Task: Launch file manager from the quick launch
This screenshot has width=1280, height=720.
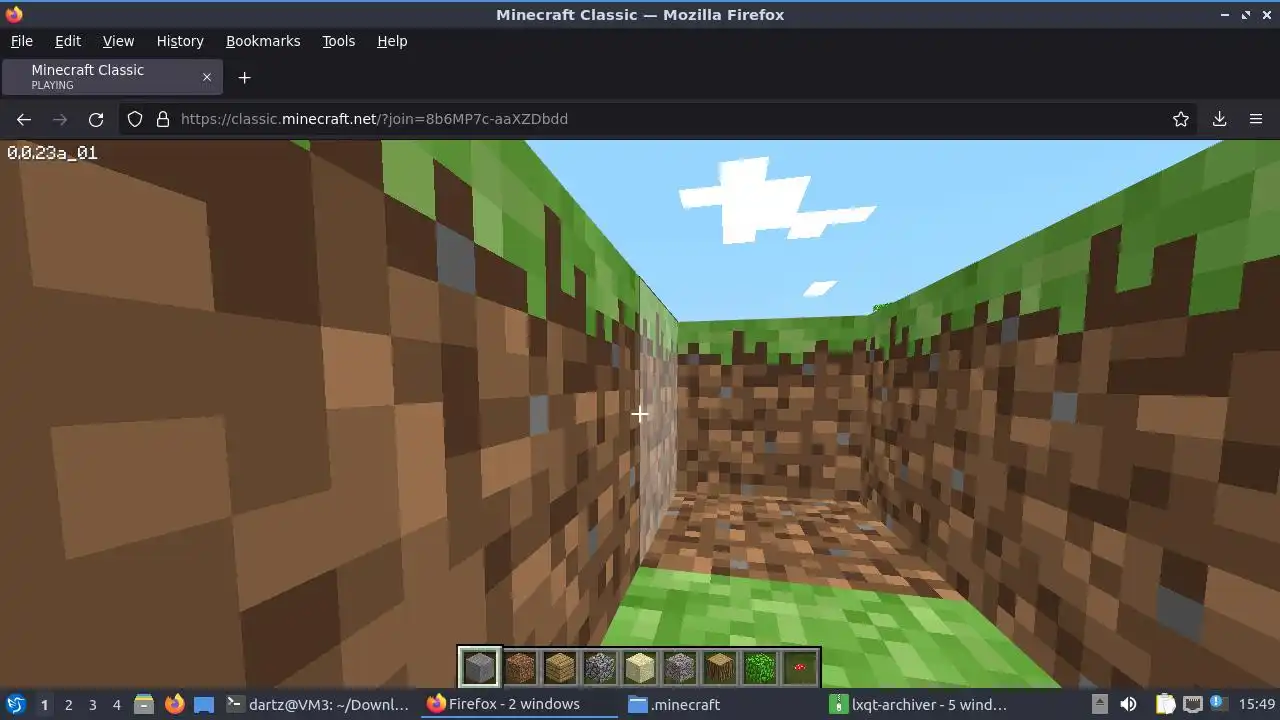Action: coord(143,705)
